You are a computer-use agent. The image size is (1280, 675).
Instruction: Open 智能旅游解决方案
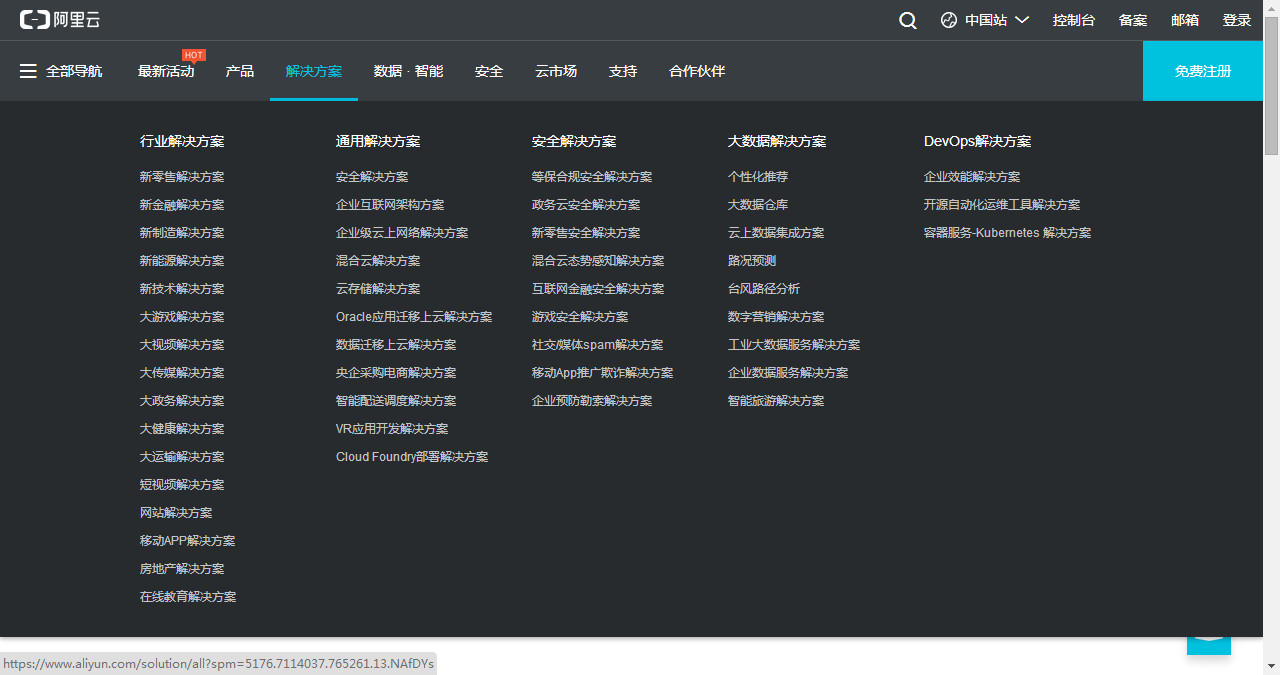[x=776, y=401]
